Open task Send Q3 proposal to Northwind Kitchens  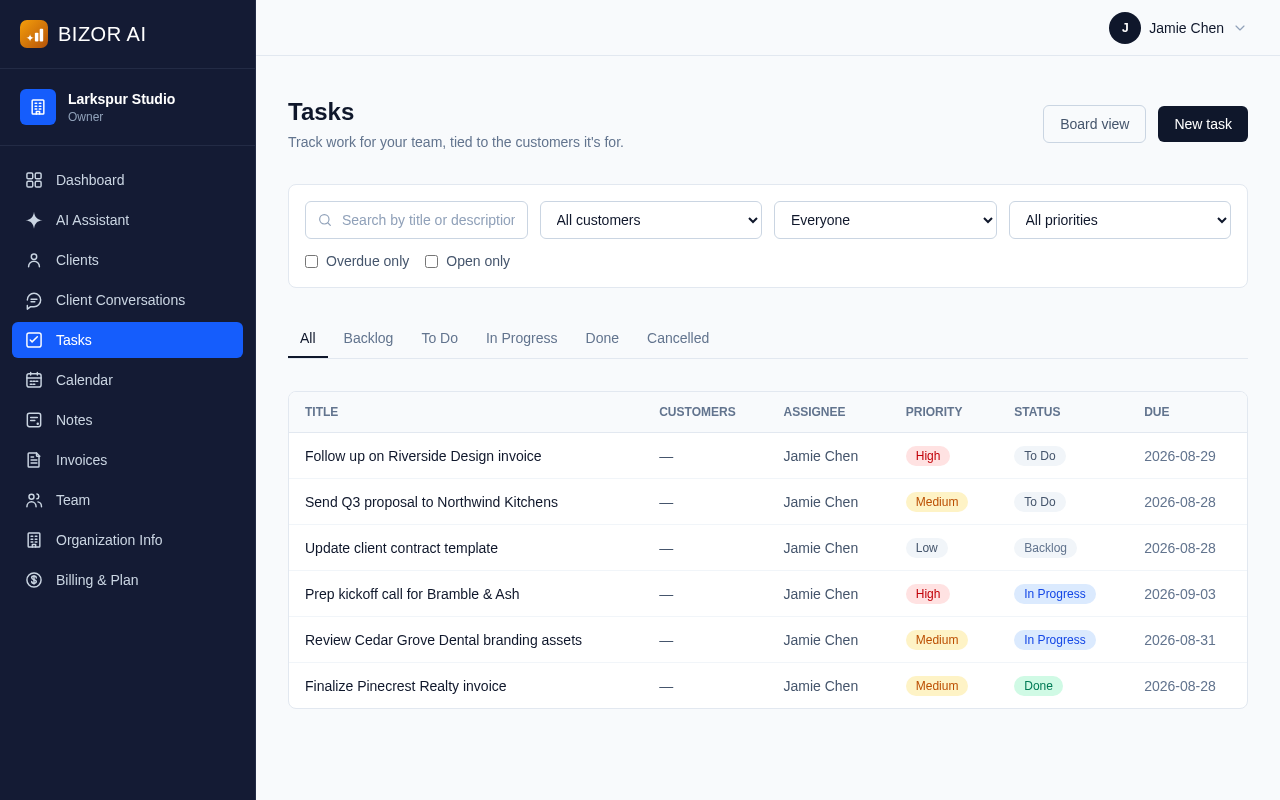(x=431, y=502)
